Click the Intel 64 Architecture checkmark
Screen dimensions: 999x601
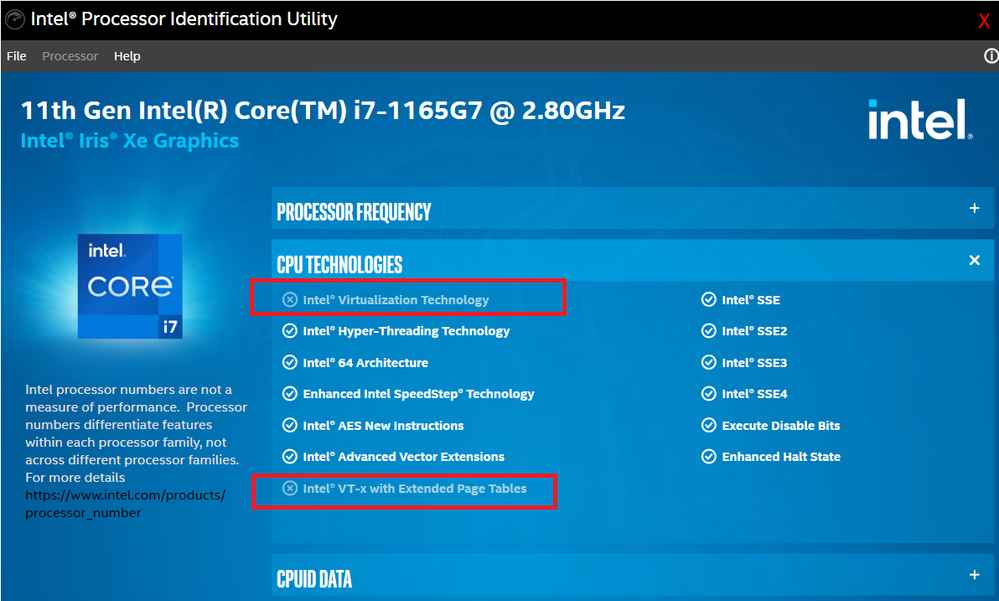pos(290,363)
